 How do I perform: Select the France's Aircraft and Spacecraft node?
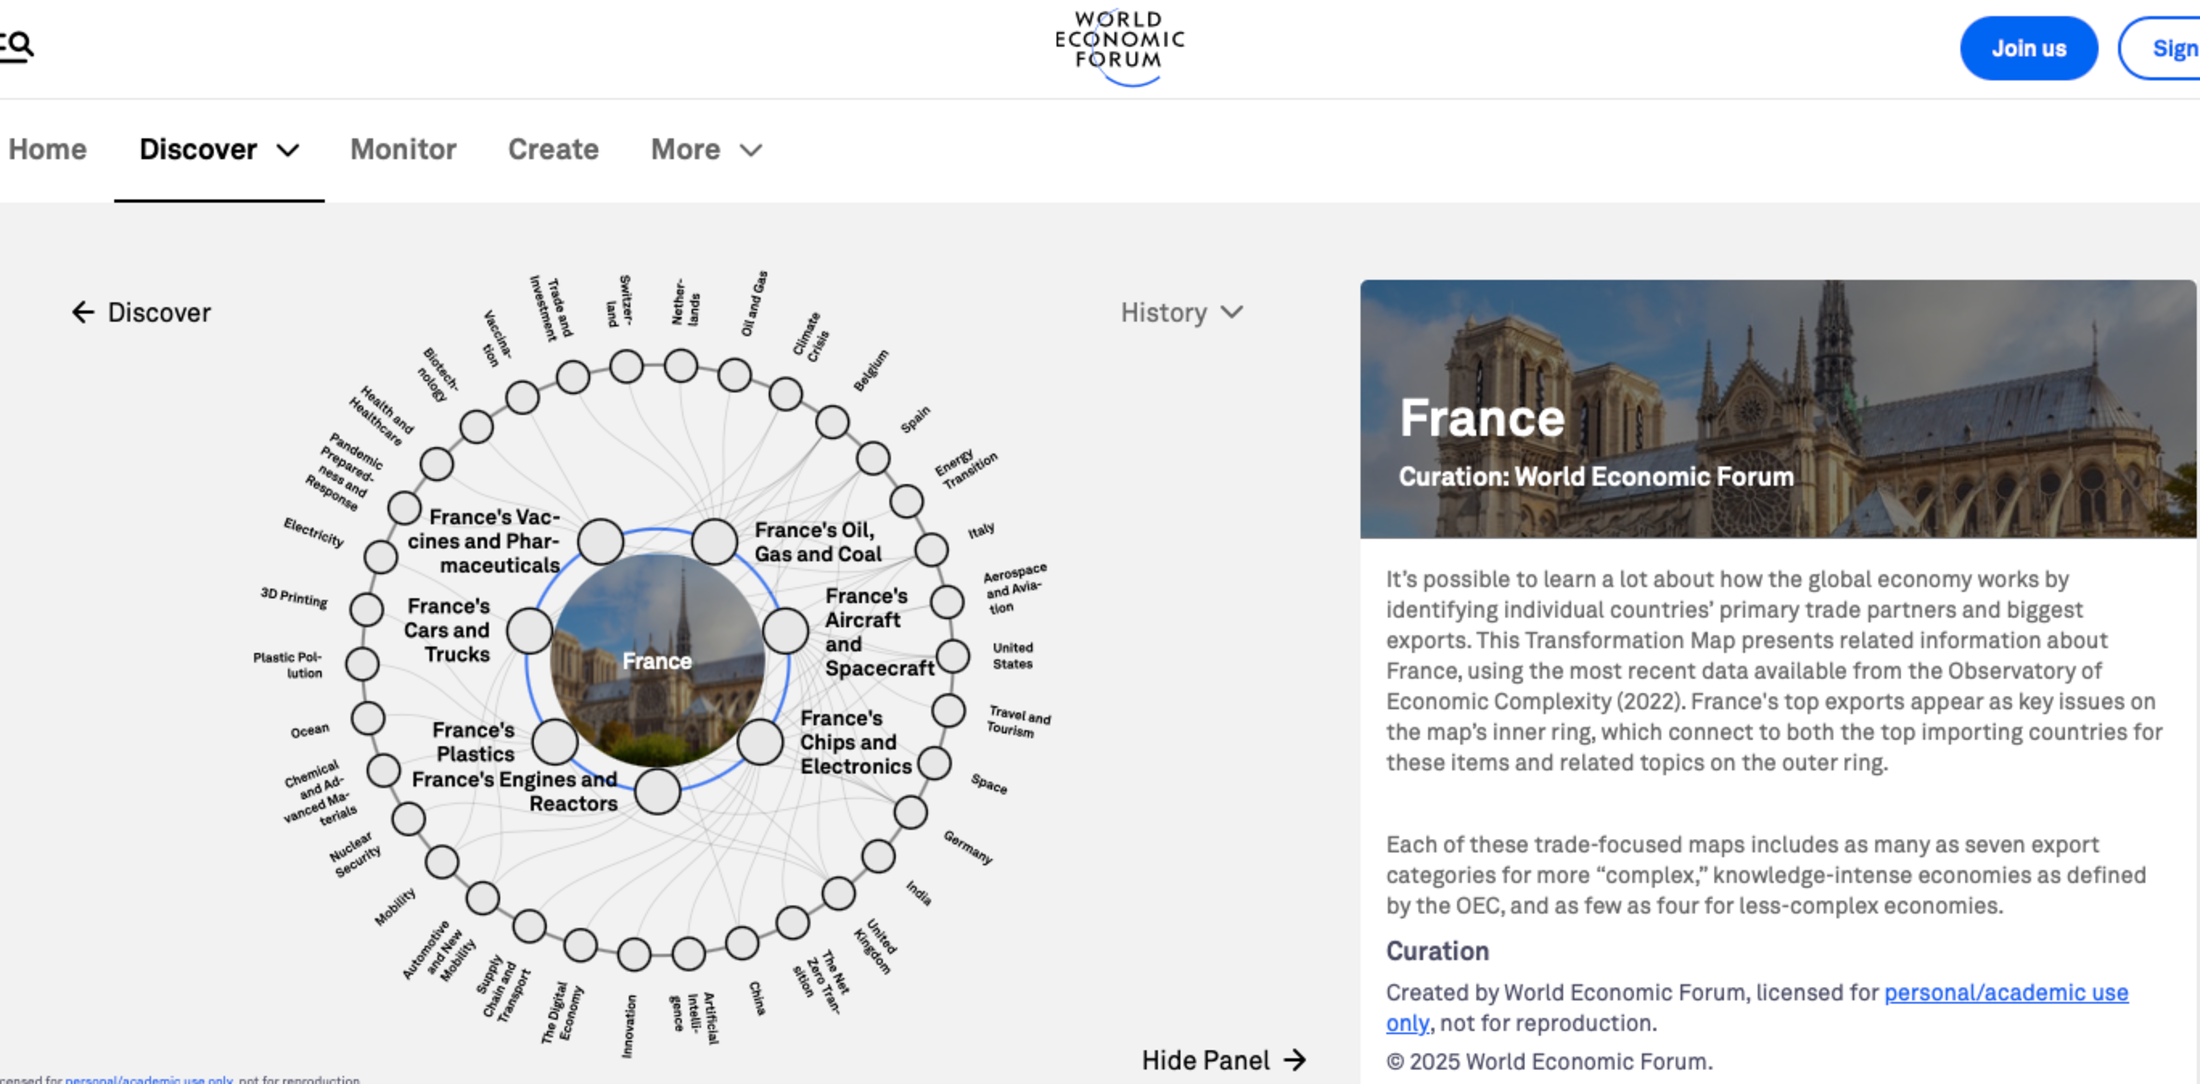point(785,631)
